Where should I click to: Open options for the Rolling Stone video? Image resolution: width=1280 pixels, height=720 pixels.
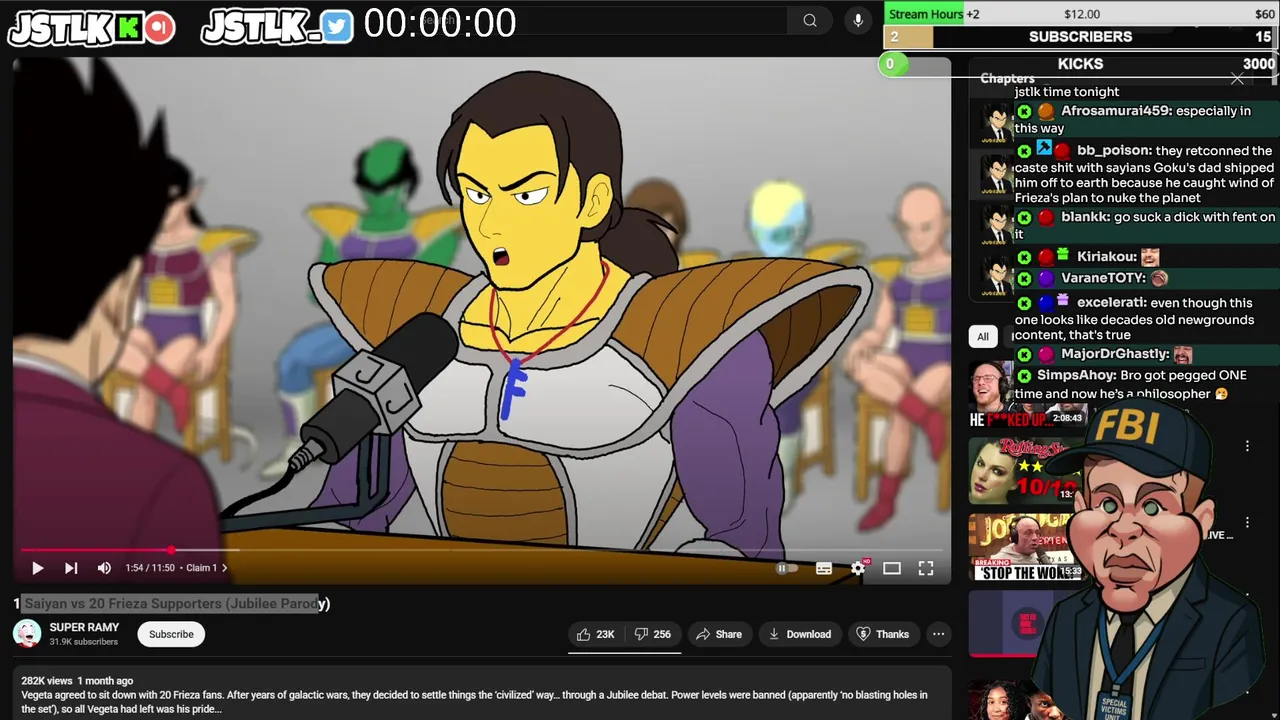1247,446
